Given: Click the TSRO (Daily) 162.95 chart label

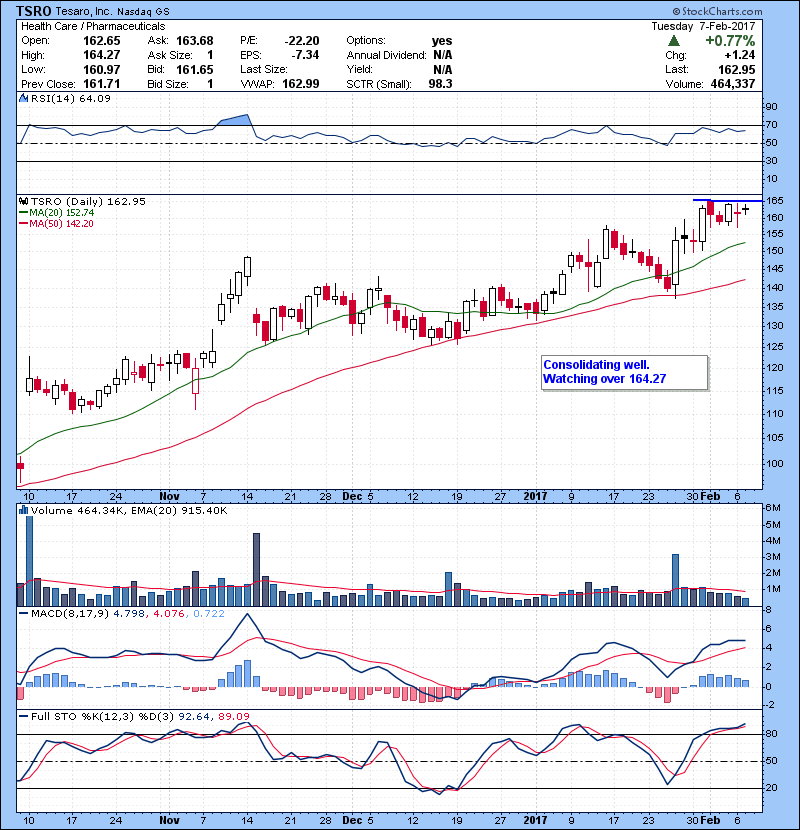Looking at the screenshot, I should 88,202.
